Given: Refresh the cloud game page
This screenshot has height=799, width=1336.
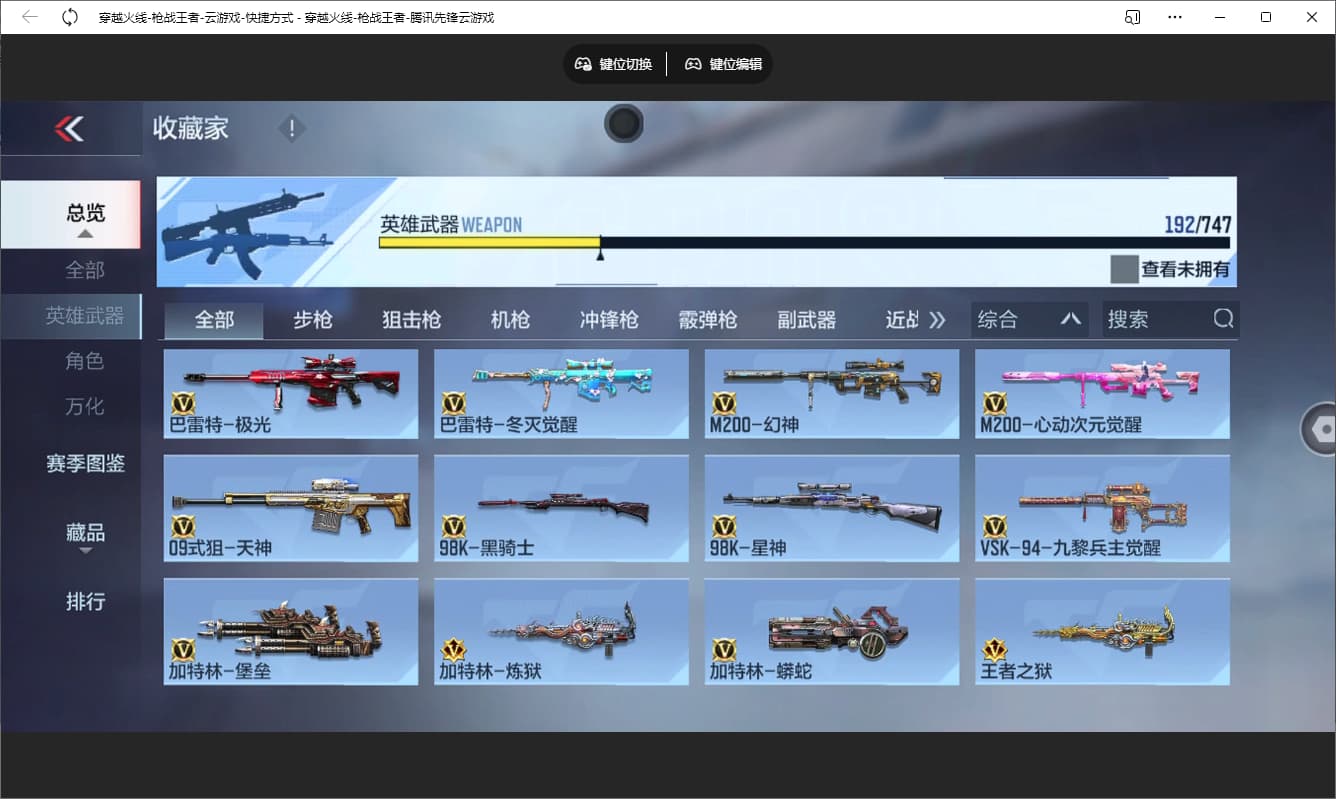Looking at the screenshot, I should click(x=70, y=17).
